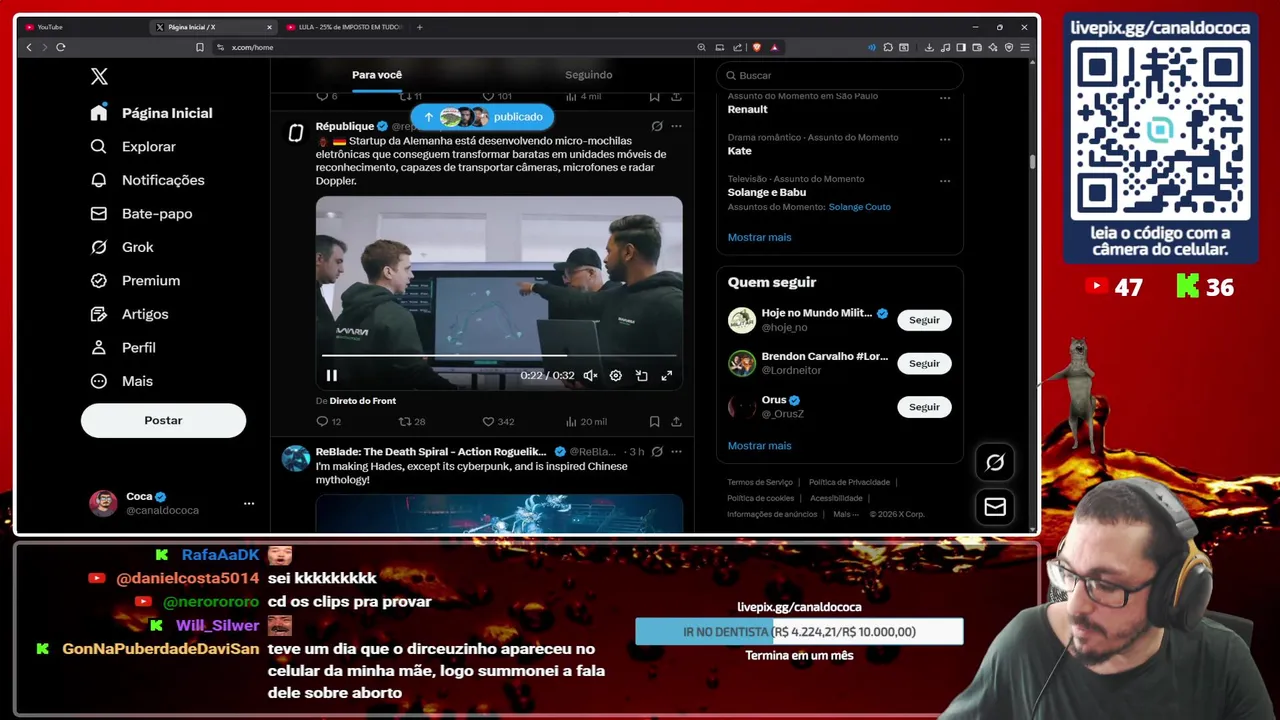Follow Orus account

coord(924,407)
